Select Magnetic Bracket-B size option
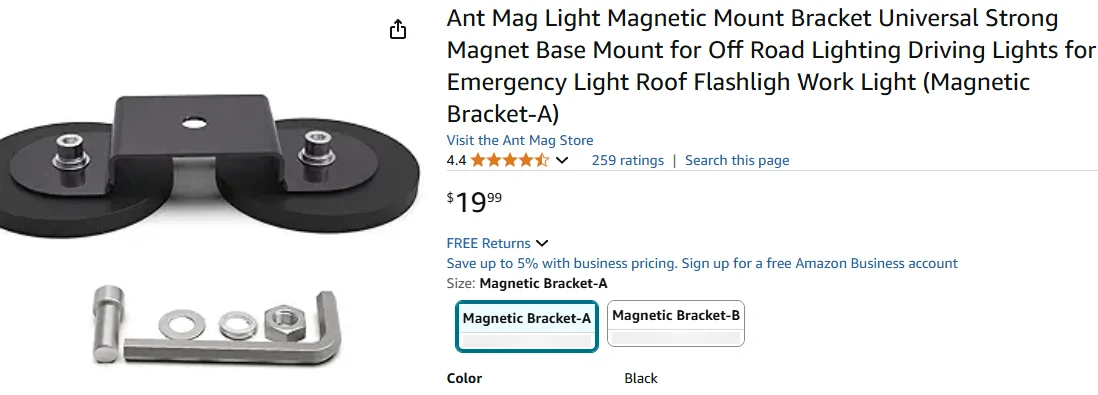Viewport: 1098px width, 395px height. pyautogui.click(x=676, y=324)
